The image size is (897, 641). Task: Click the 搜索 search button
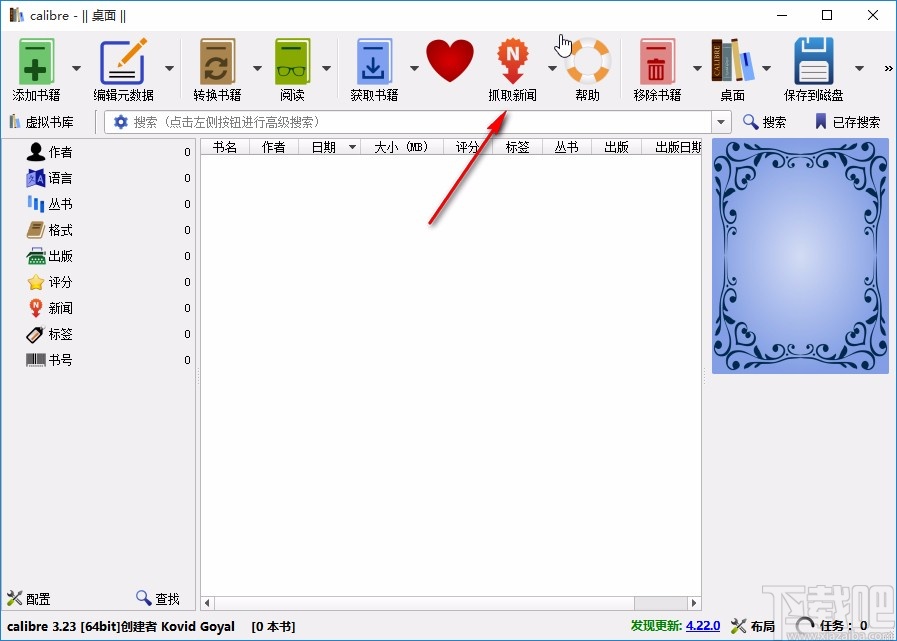(x=764, y=122)
